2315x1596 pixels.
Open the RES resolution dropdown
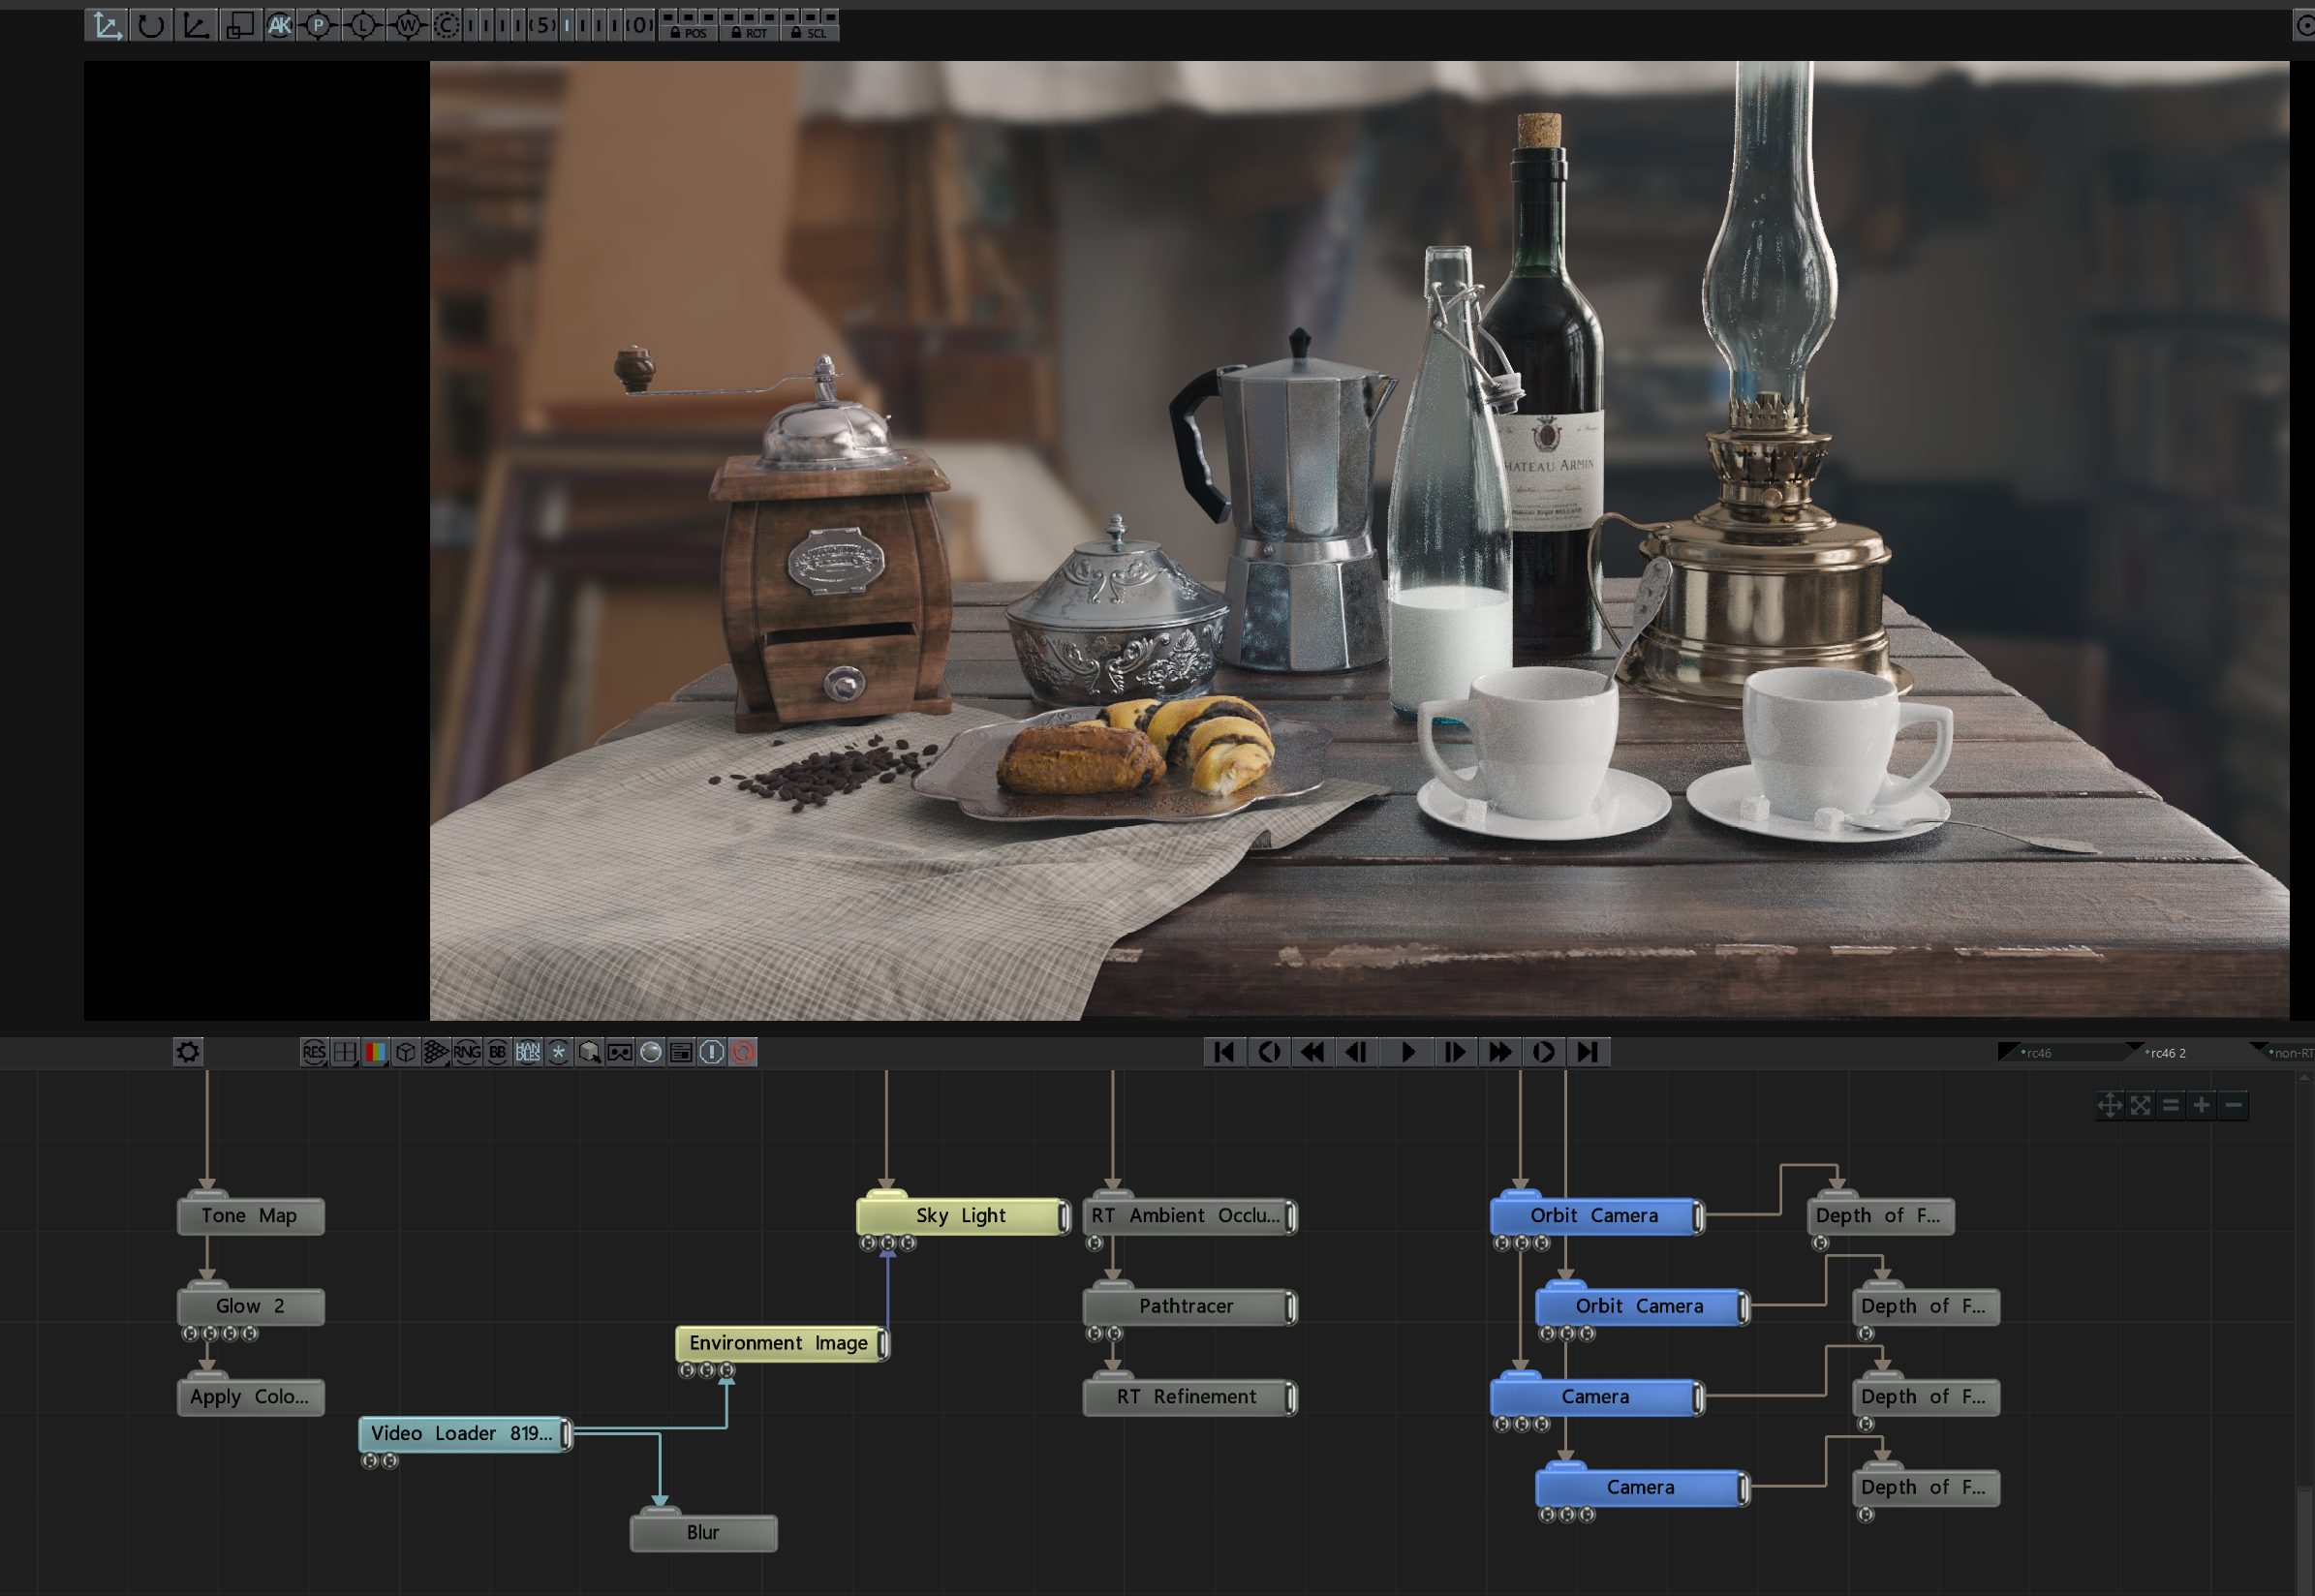point(314,1052)
